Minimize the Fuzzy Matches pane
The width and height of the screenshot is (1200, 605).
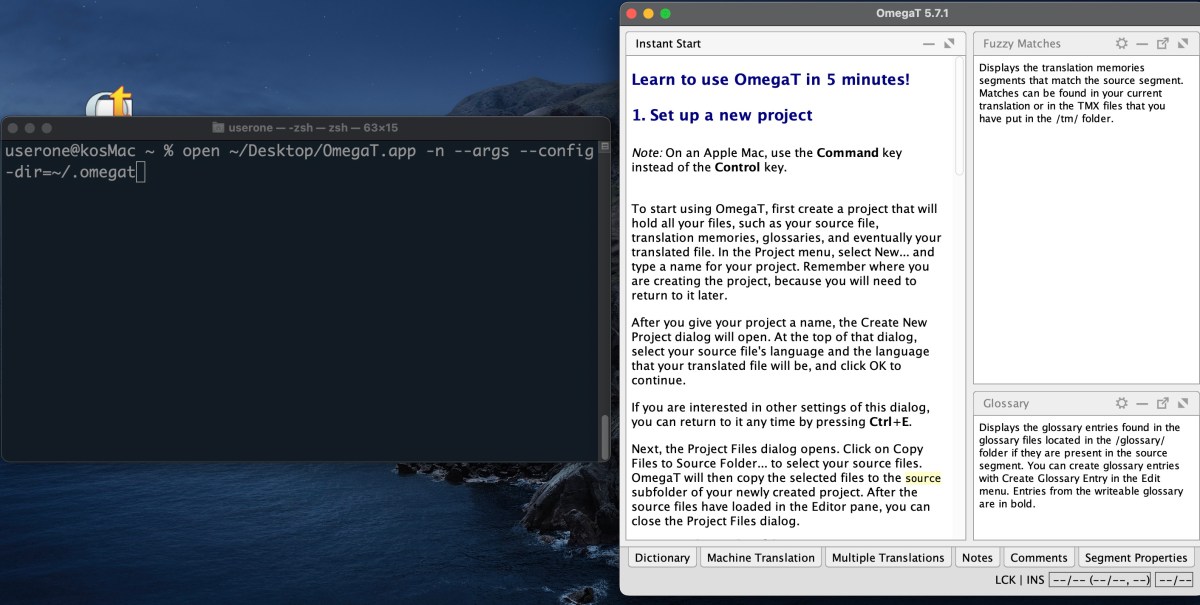(1141, 44)
